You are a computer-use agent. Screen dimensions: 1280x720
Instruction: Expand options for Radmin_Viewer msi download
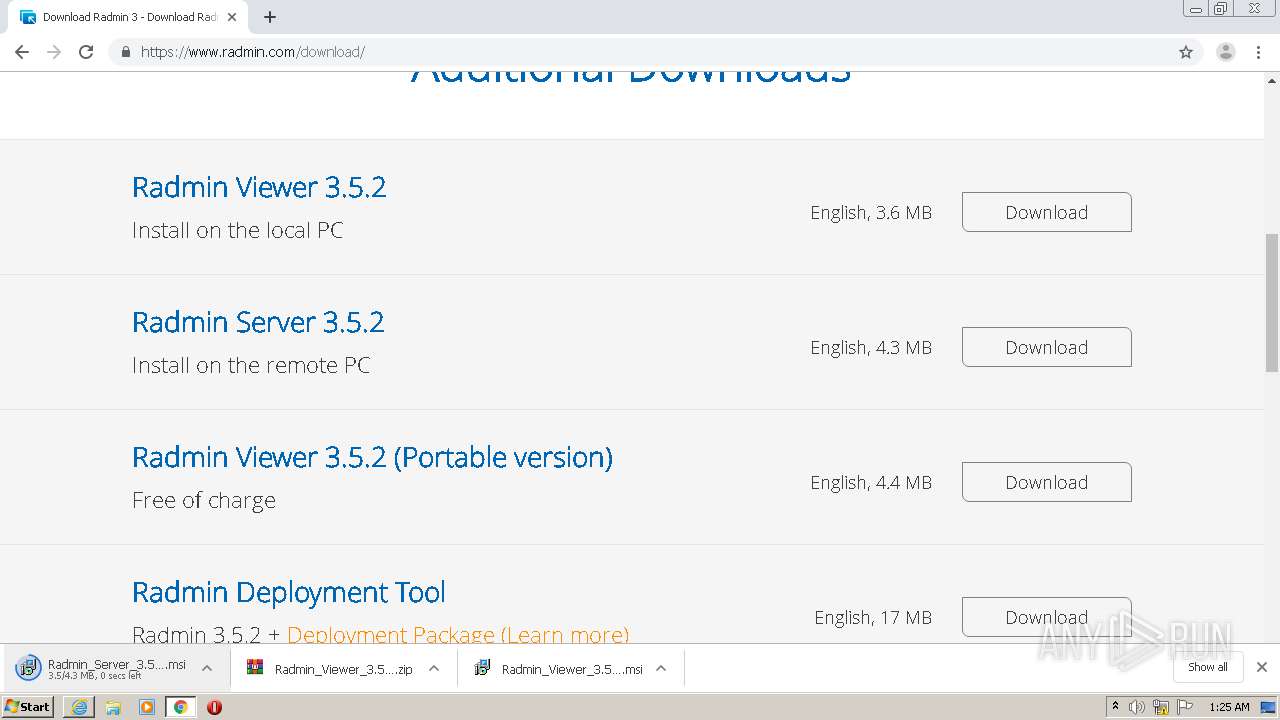pos(661,669)
